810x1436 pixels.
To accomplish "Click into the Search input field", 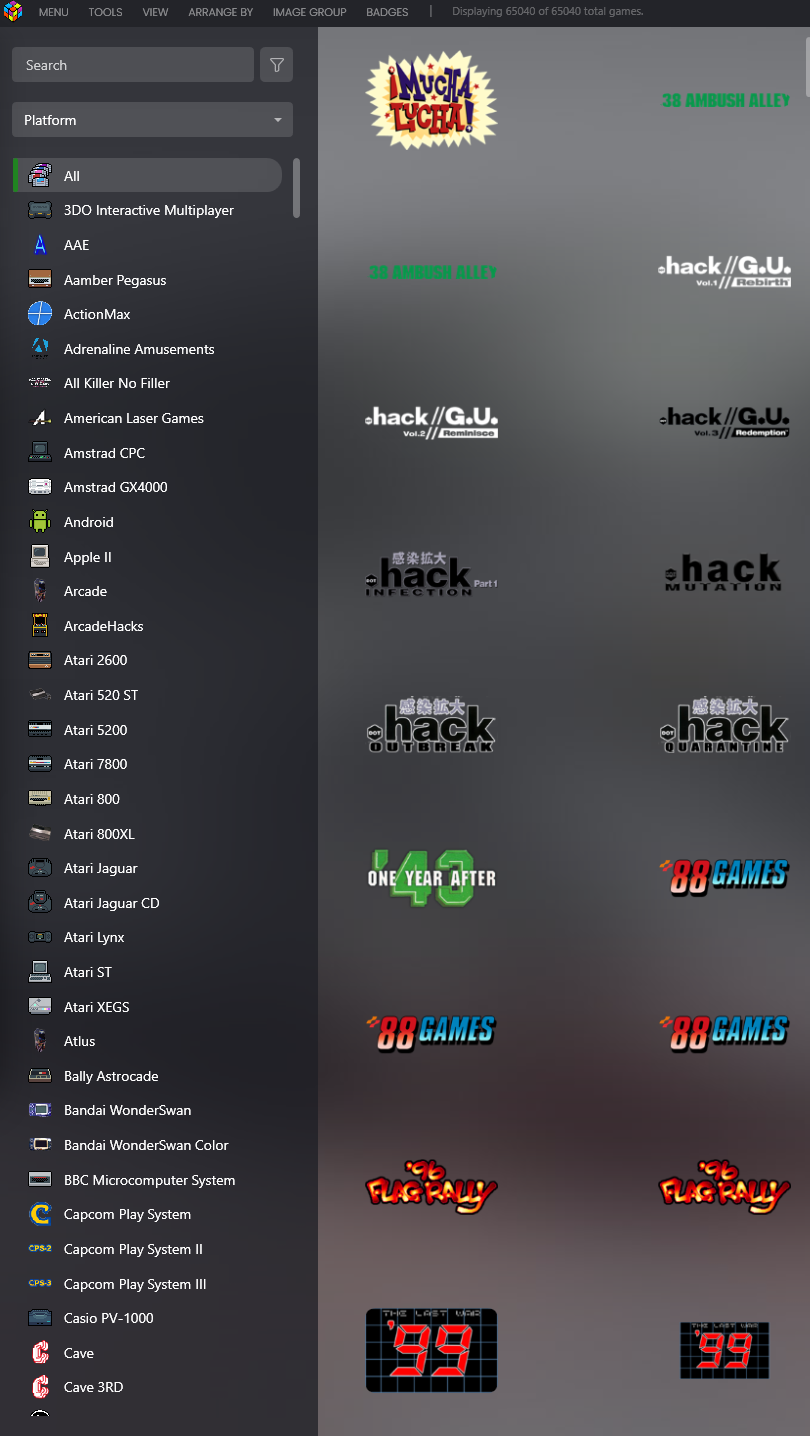I will click(133, 65).
